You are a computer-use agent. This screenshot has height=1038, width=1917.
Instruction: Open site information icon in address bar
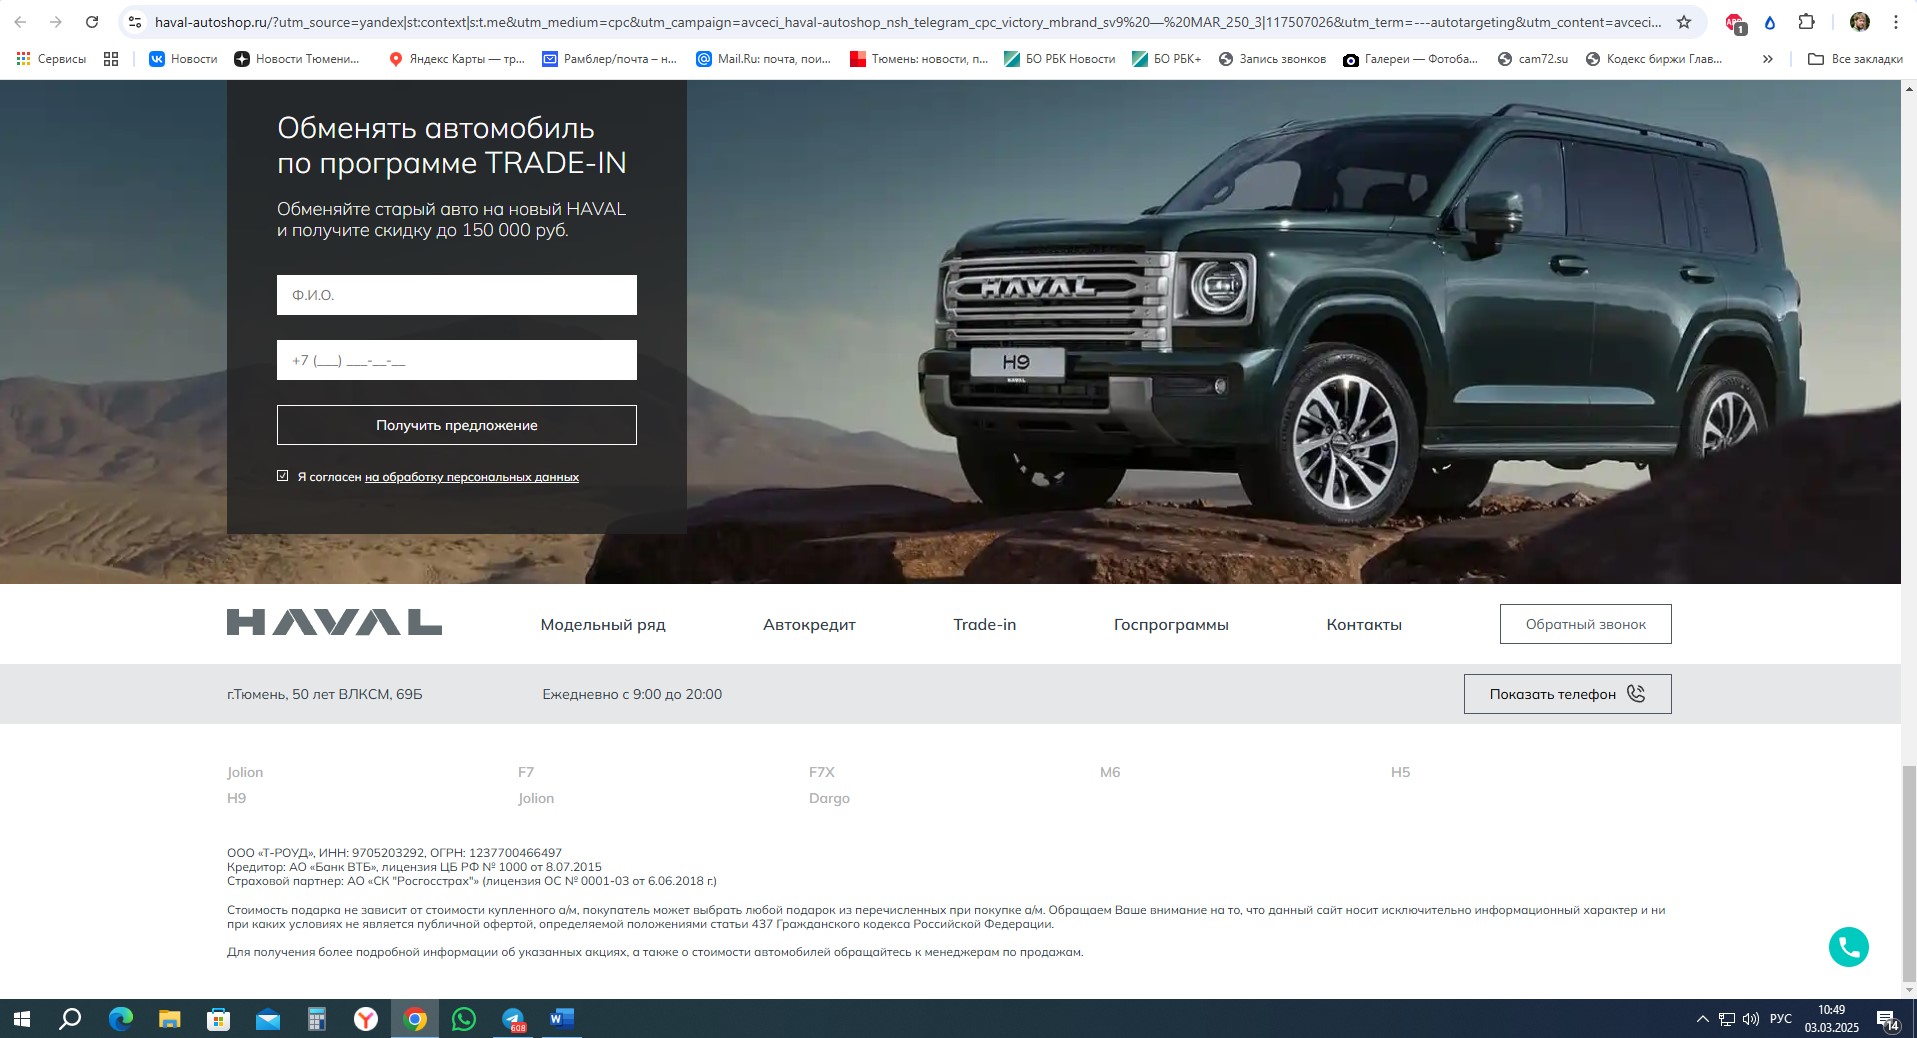point(135,22)
